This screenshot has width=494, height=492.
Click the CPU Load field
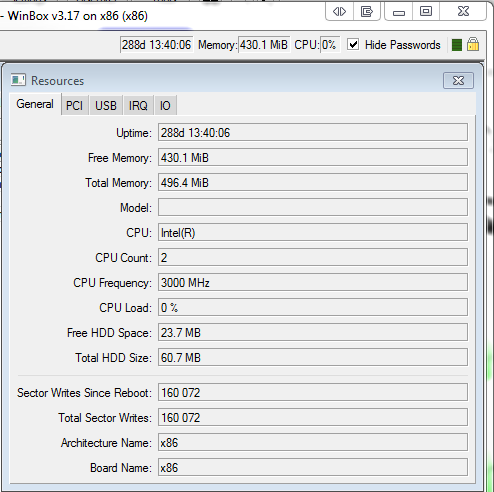[313, 307]
